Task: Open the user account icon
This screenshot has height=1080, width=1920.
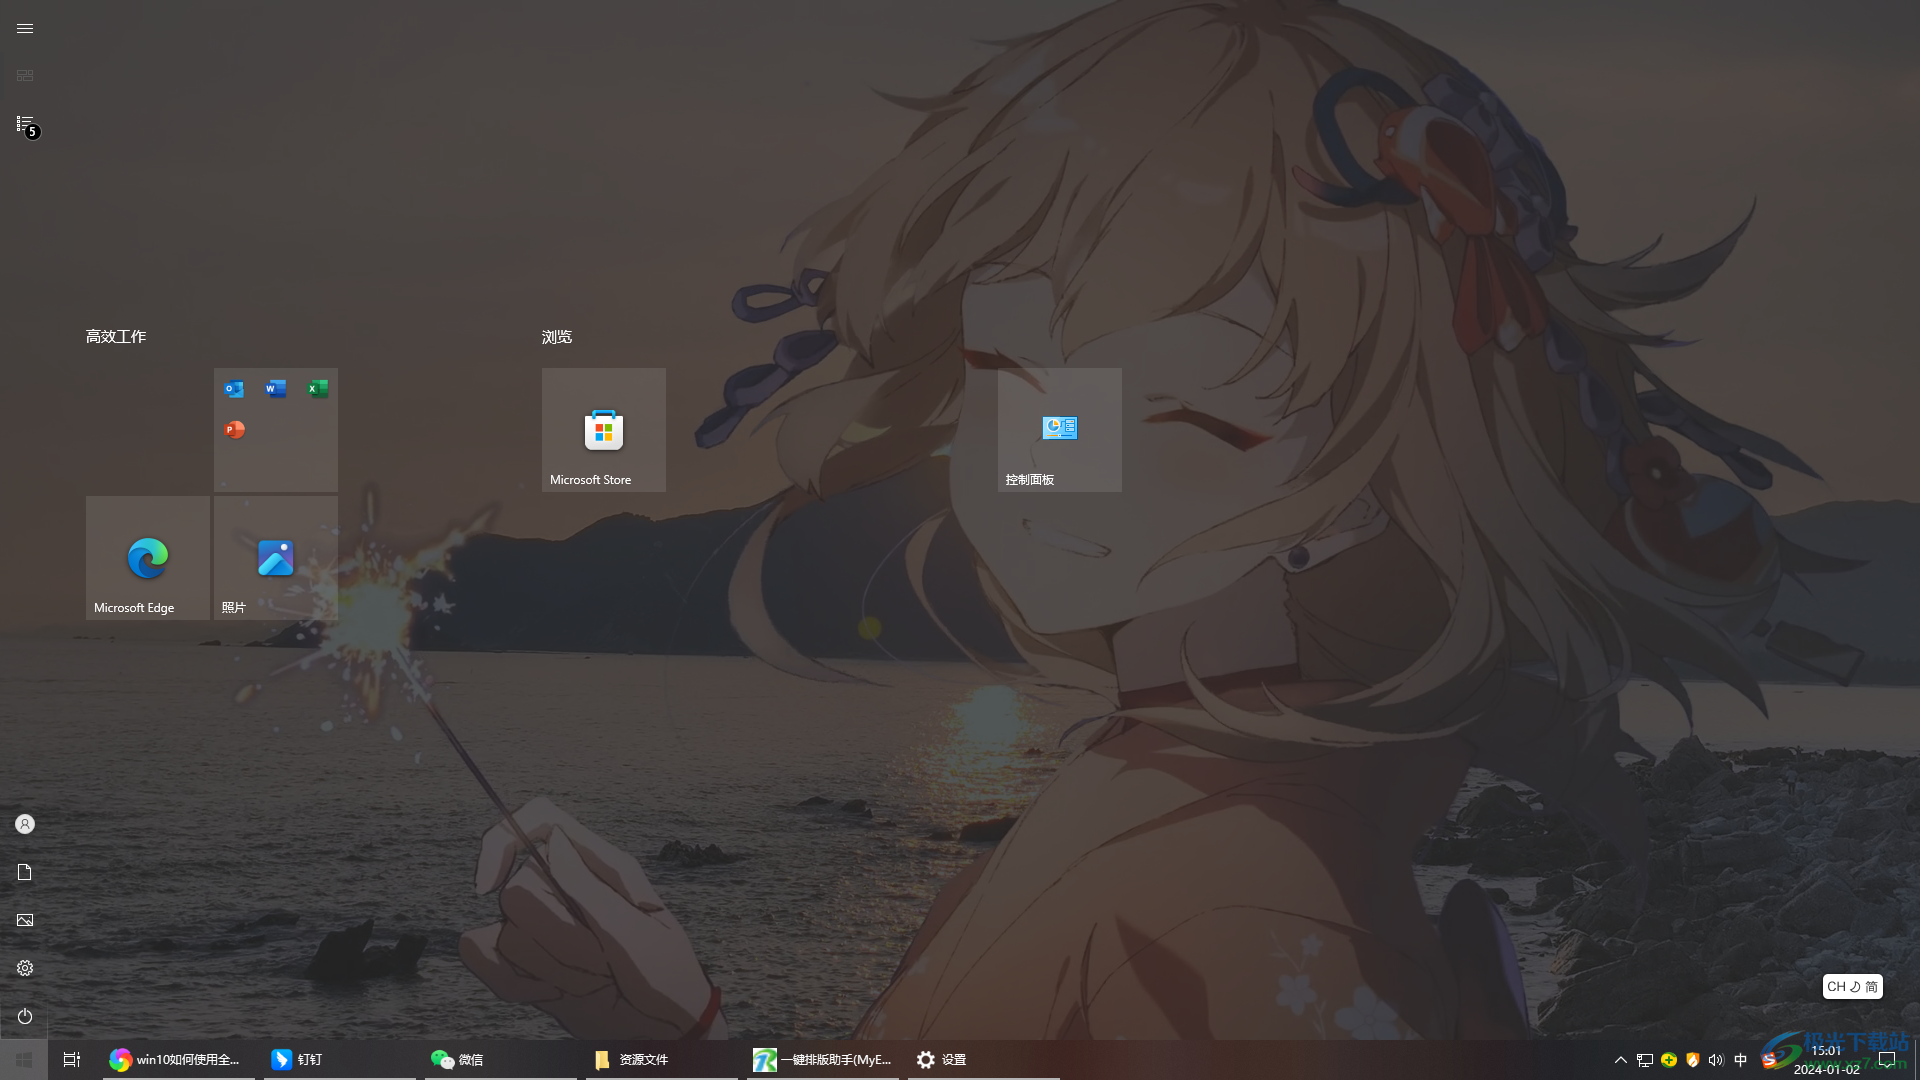Action: point(25,824)
